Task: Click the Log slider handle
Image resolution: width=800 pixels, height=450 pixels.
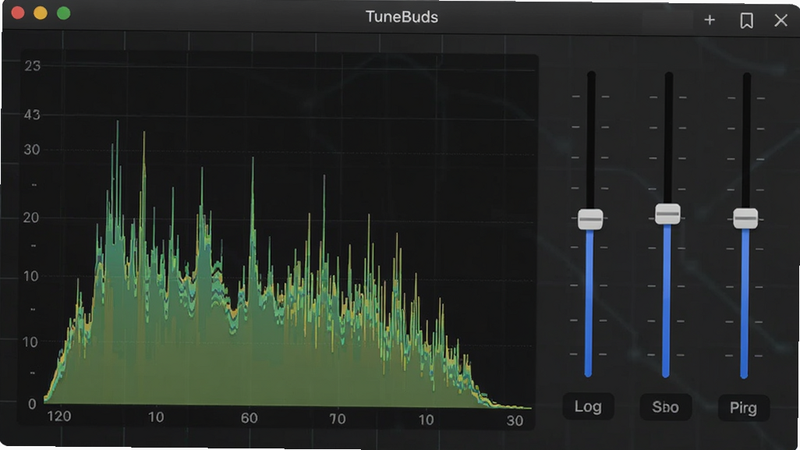Action: tap(590, 219)
